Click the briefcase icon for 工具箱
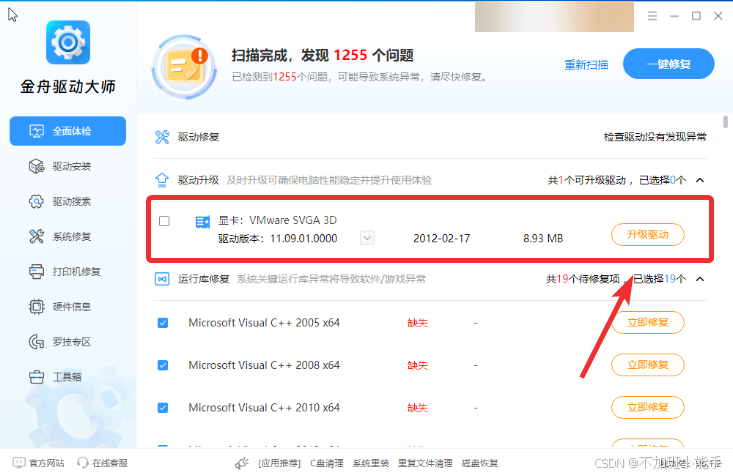The width and height of the screenshot is (733, 476). [36, 377]
